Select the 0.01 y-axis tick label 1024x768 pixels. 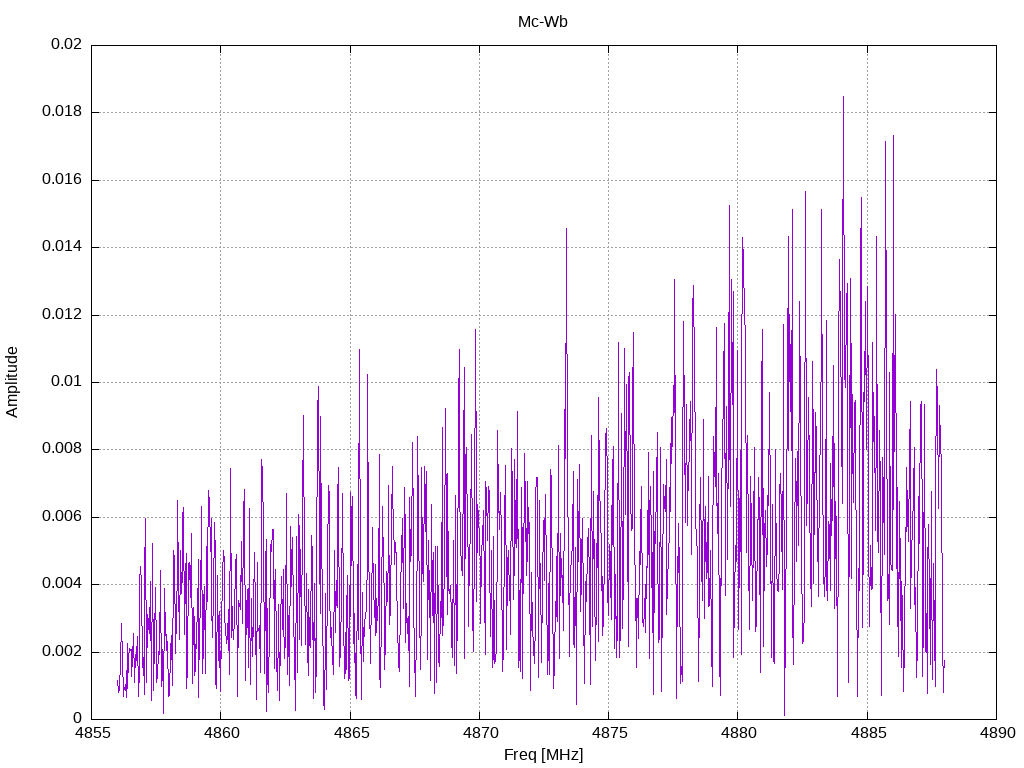pyautogui.click(x=66, y=382)
